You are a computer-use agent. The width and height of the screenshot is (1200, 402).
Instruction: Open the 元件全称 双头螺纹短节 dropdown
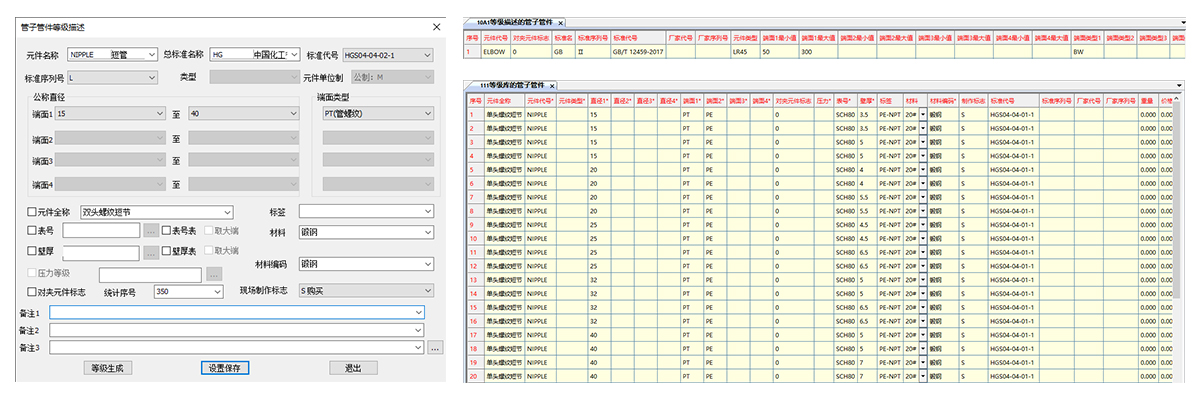tap(155, 212)
